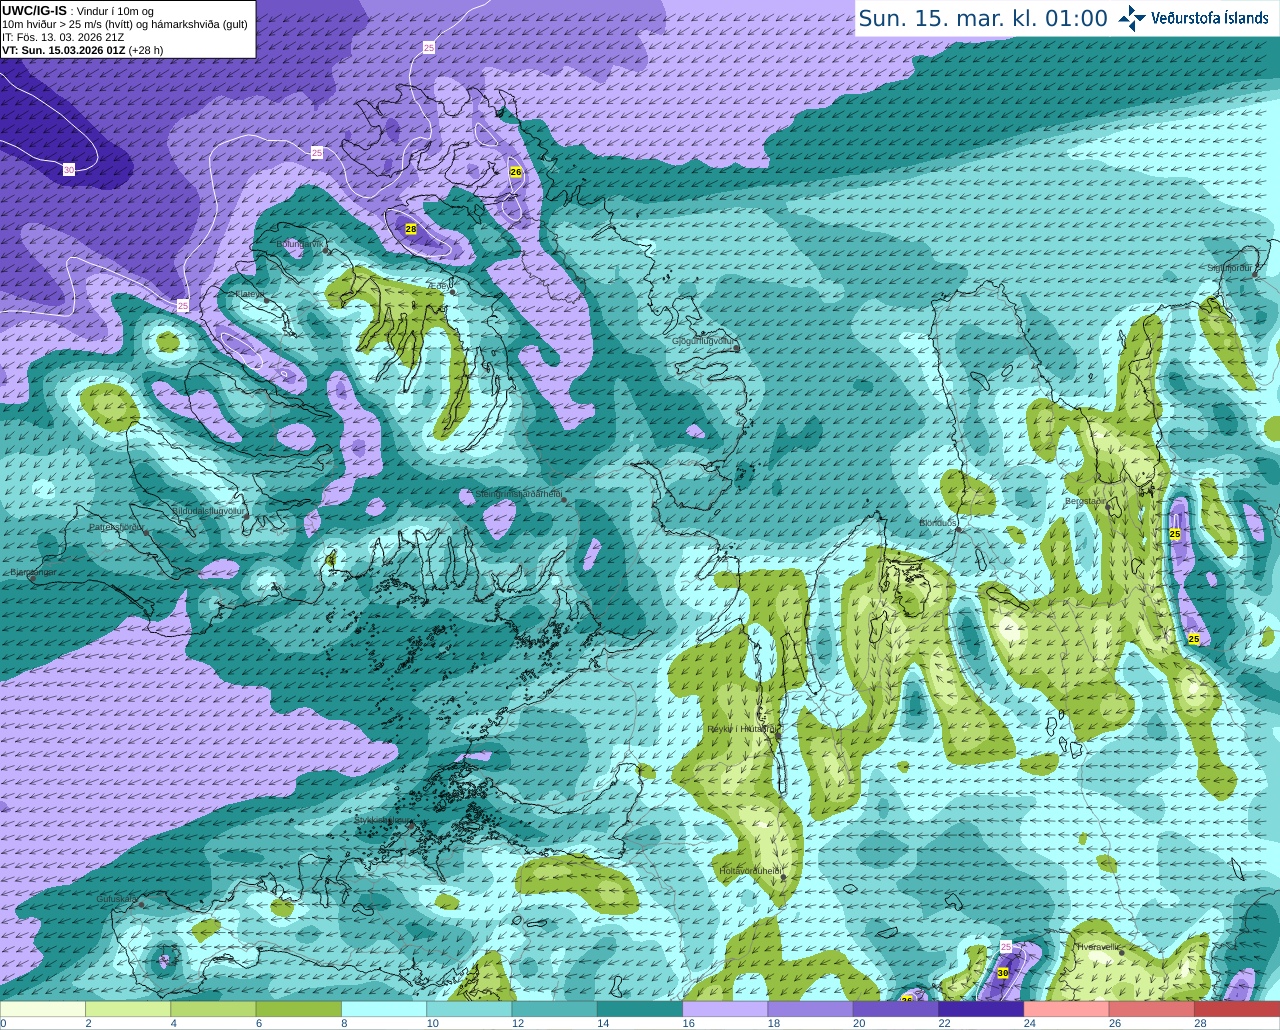Click the Bjargtangar station label

[x=32, y=572]
